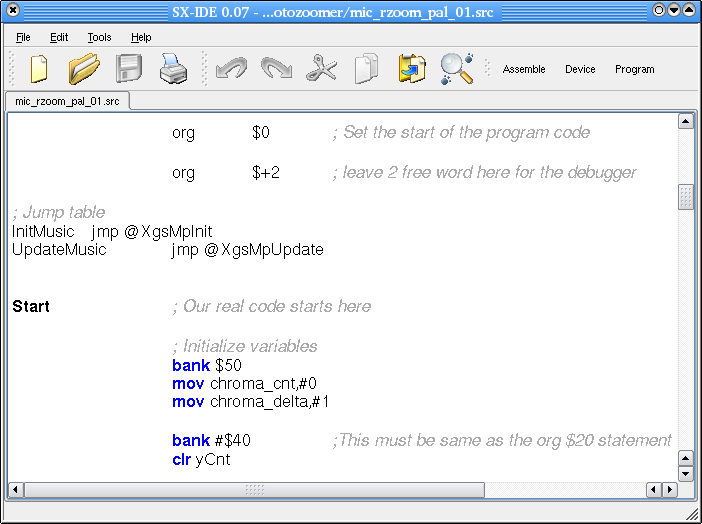The width and height of the screenshot is (702, 524).
Task: Open find with the magnifier icon
Action: pyautogui.click(x=457, y=69)
